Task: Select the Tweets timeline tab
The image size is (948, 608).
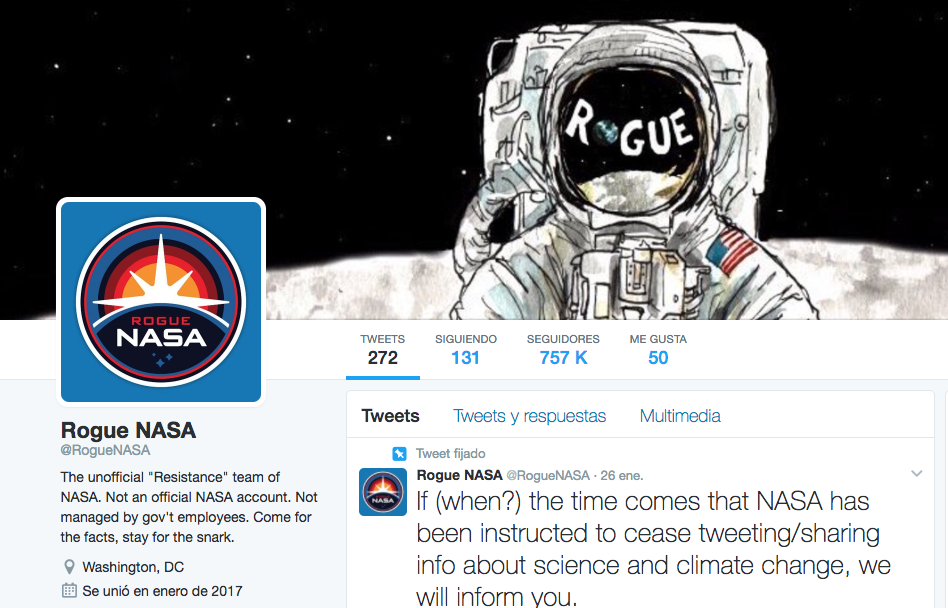Action: point(391,416)
